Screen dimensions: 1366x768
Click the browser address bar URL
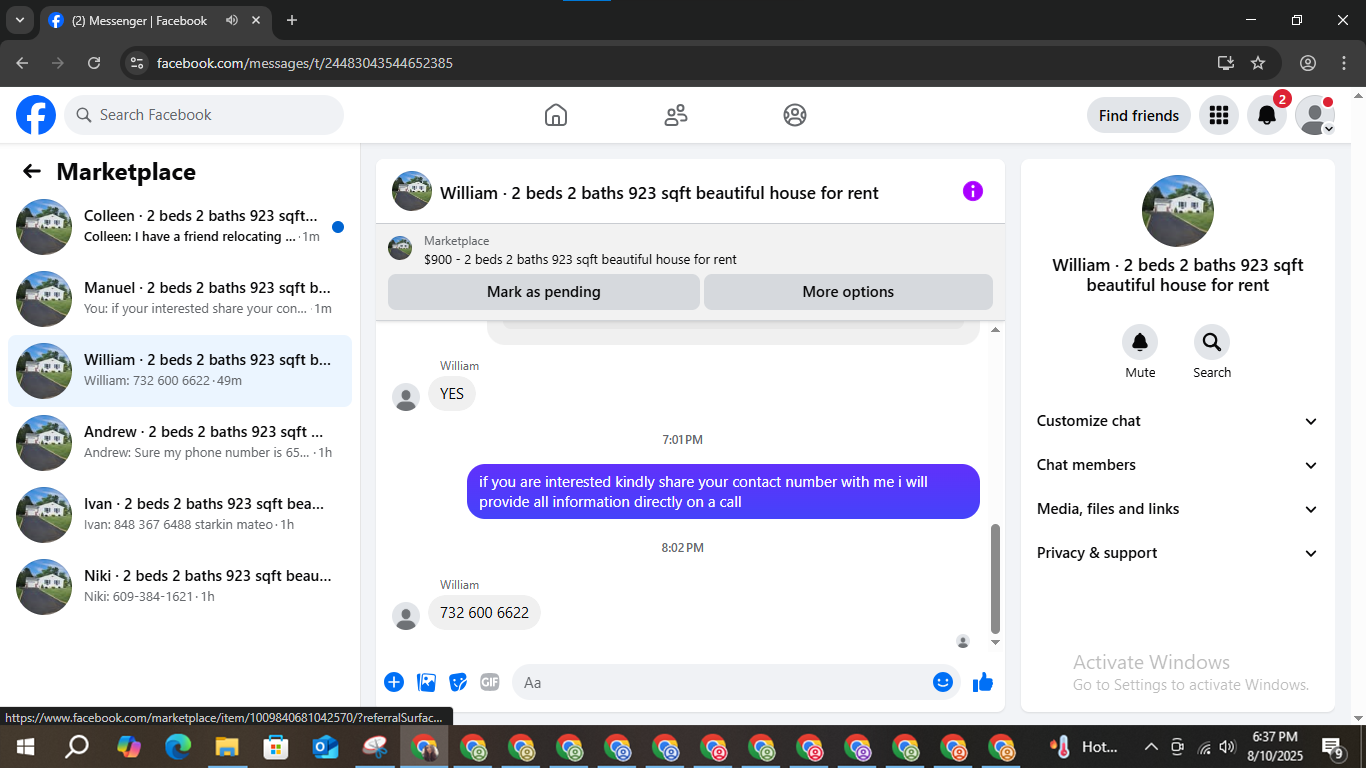coord(305,63)
